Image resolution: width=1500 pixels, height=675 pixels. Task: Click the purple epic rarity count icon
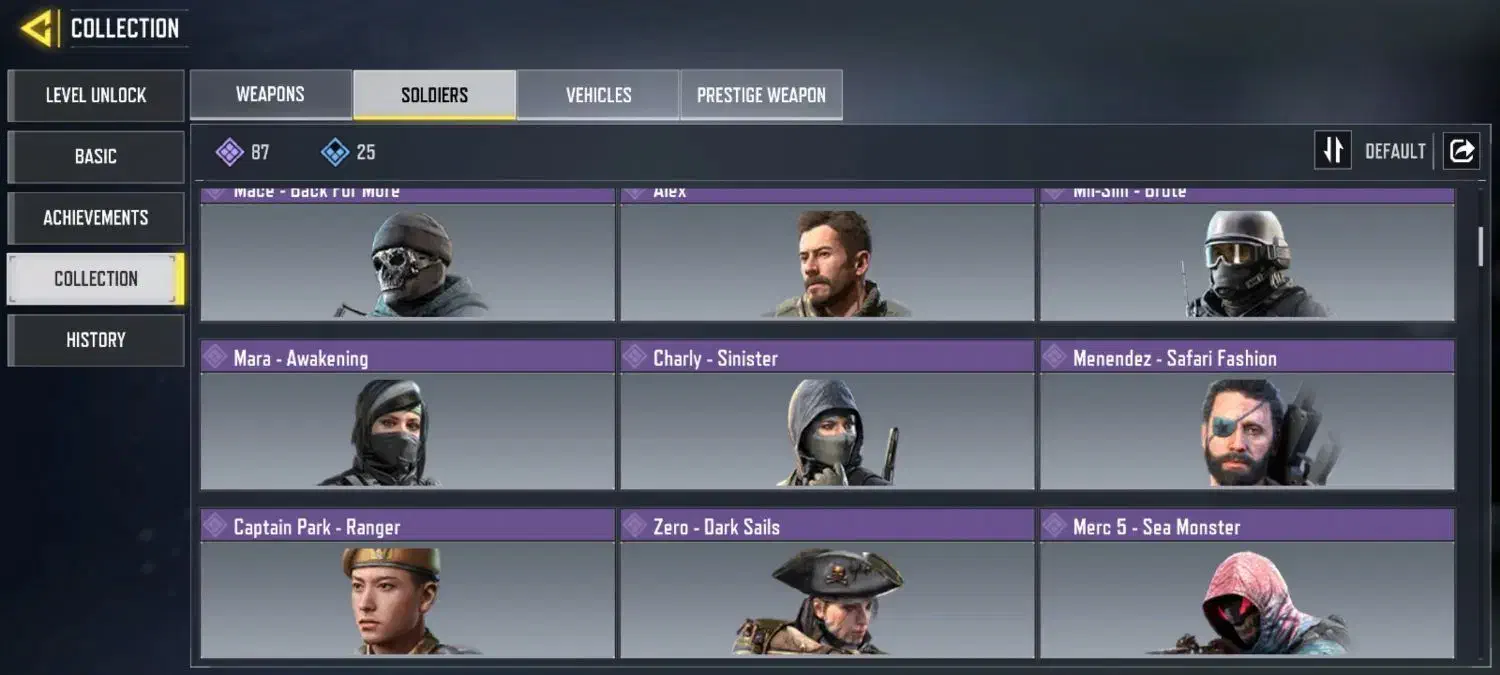pos(230,152)
